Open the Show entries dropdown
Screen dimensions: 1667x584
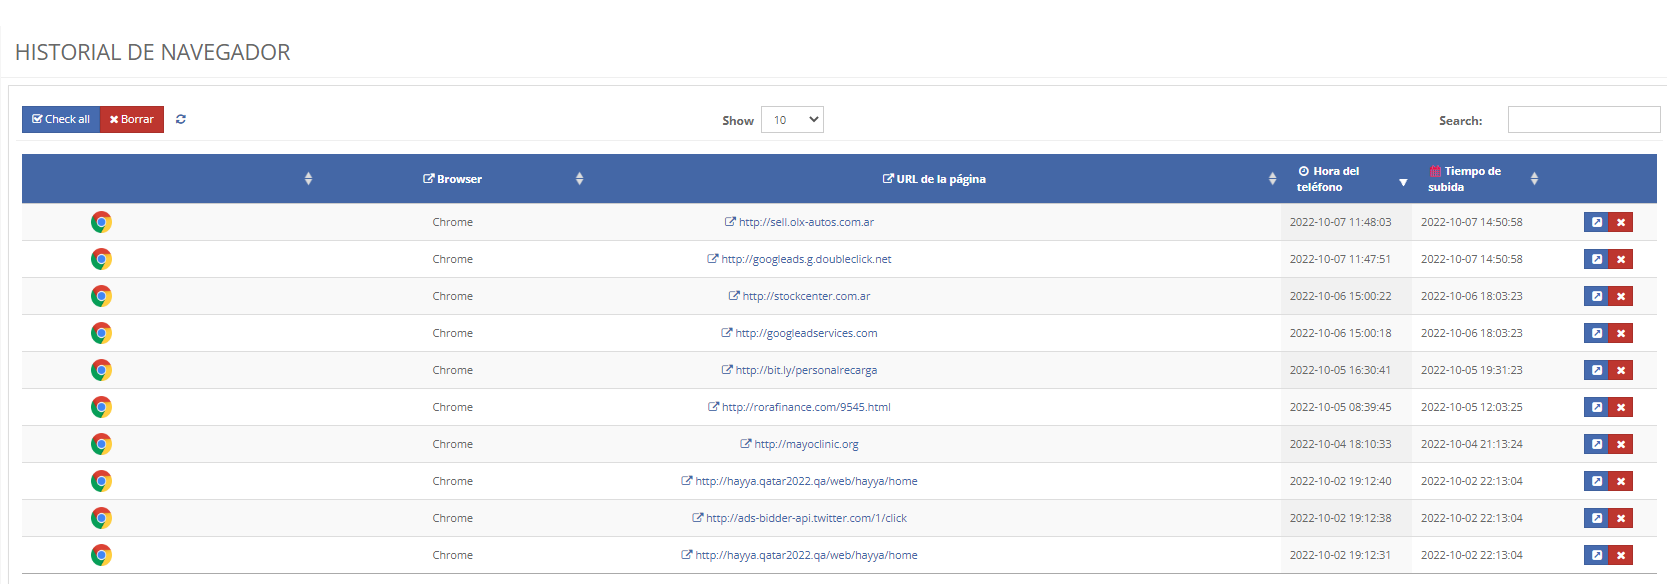[792, 120]
